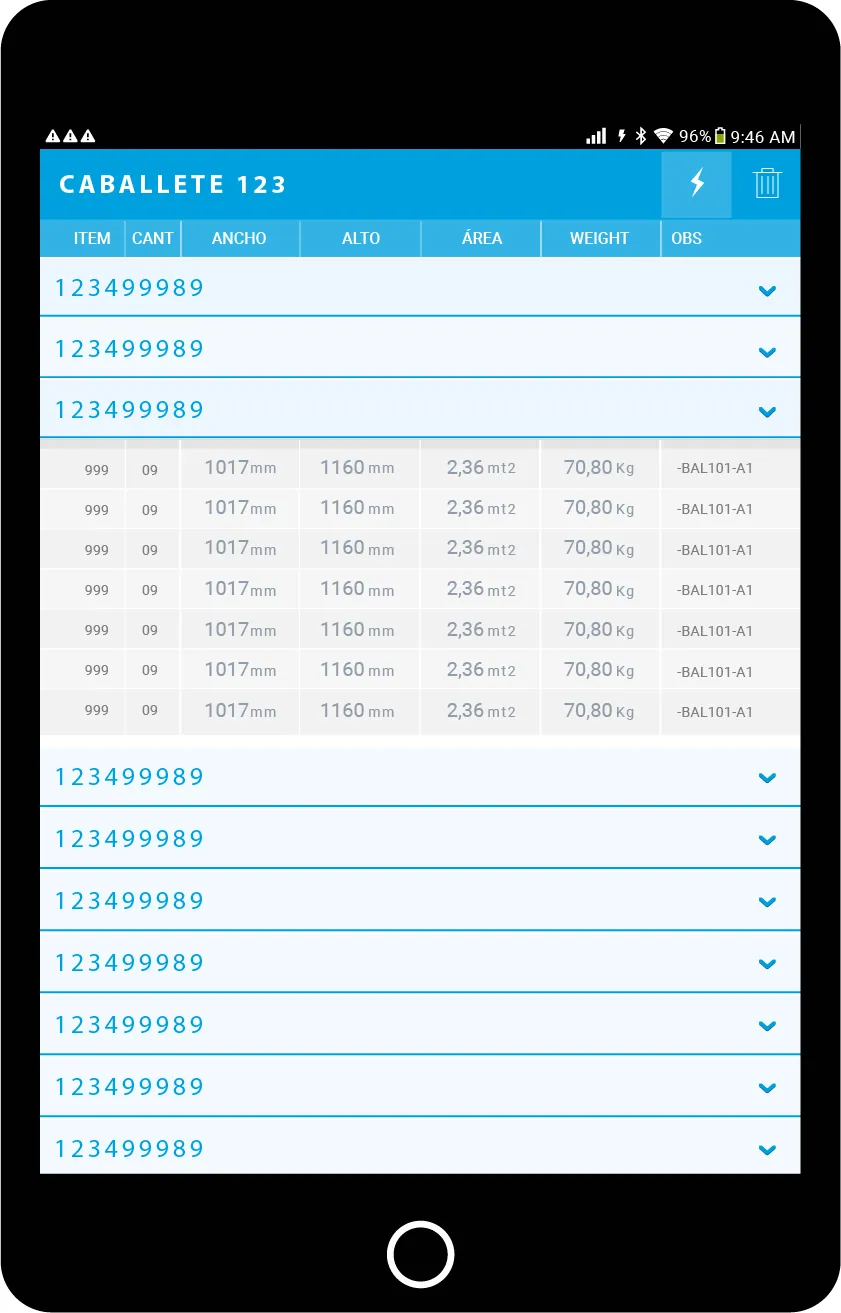Viewport: 841px width, 1313px height.
Task: Select the OBS column header
Action: pos(687,238)
